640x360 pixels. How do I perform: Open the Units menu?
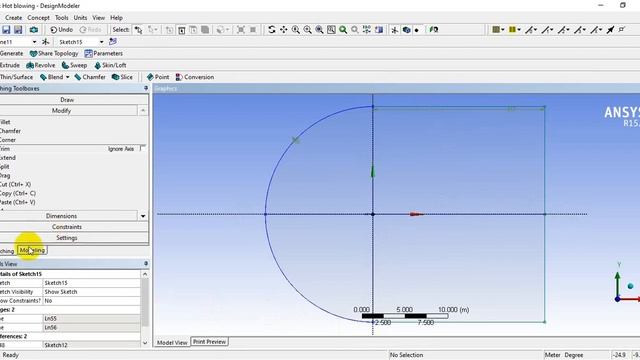point(80,18)
